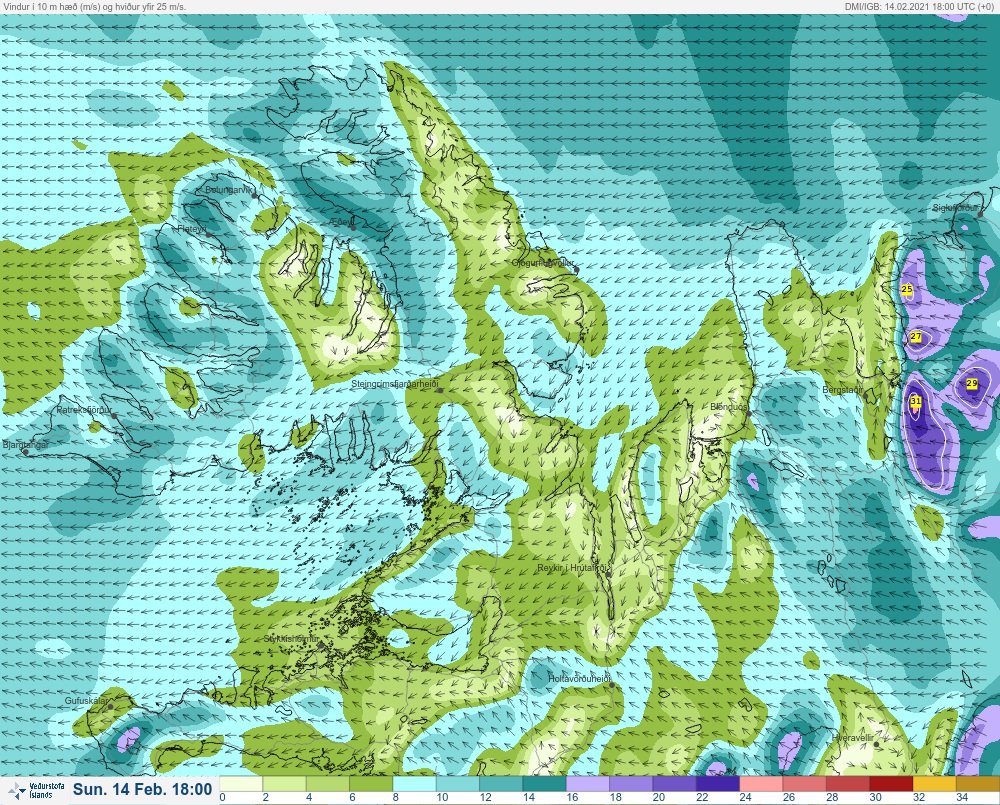Click the Veðurstofa Íslands logo
Viewport: 1000px width, 805px height.
click(x=36, y=790)
